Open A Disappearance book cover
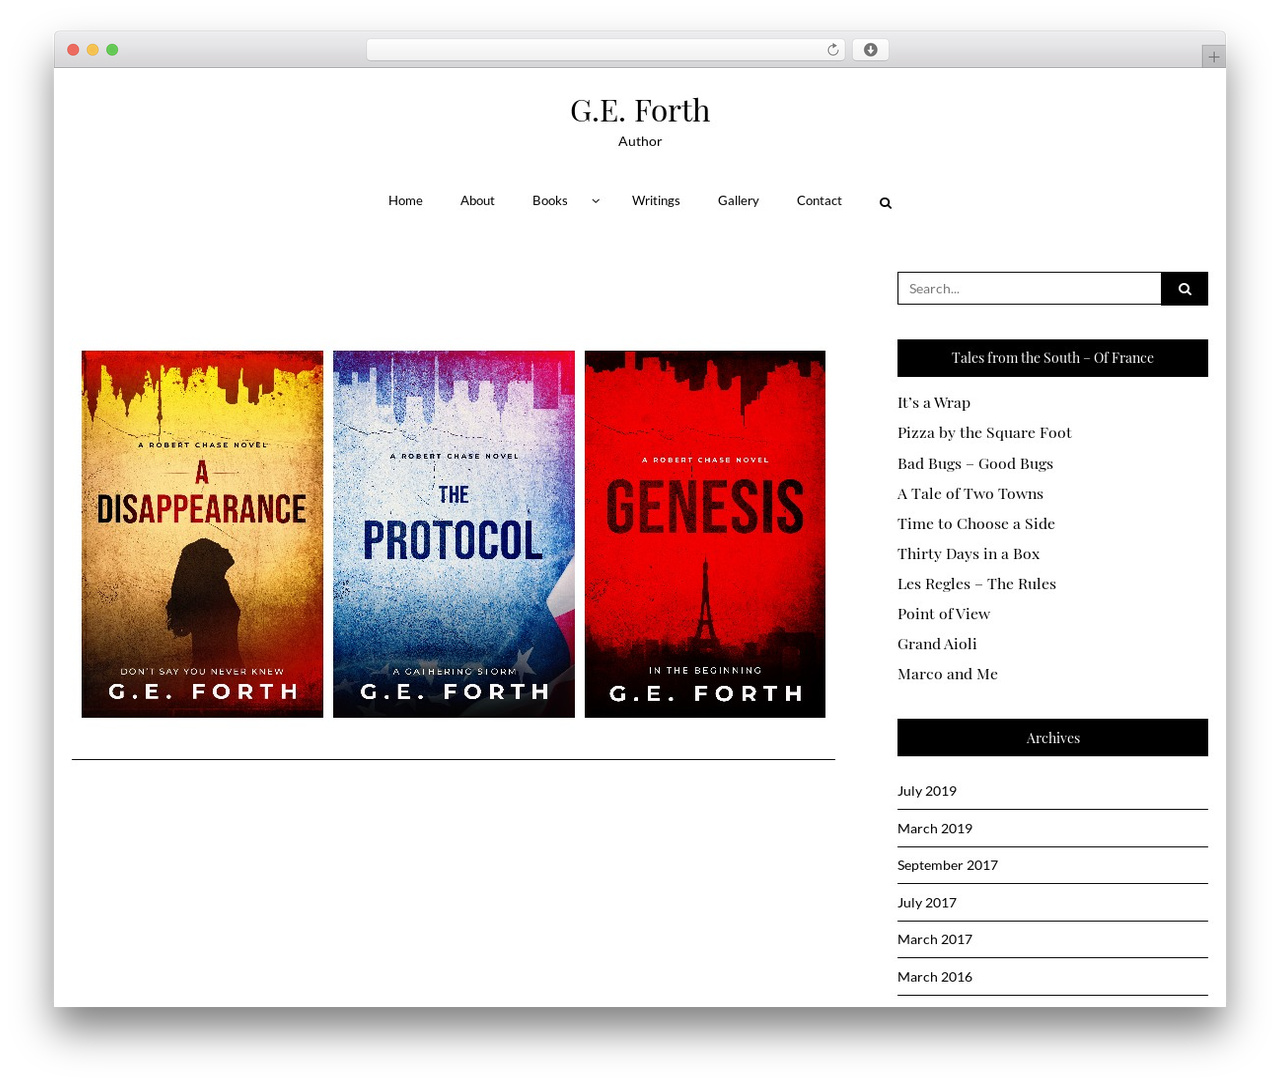The width and height of the screenshot is (1280, 1084). (202, 534)
